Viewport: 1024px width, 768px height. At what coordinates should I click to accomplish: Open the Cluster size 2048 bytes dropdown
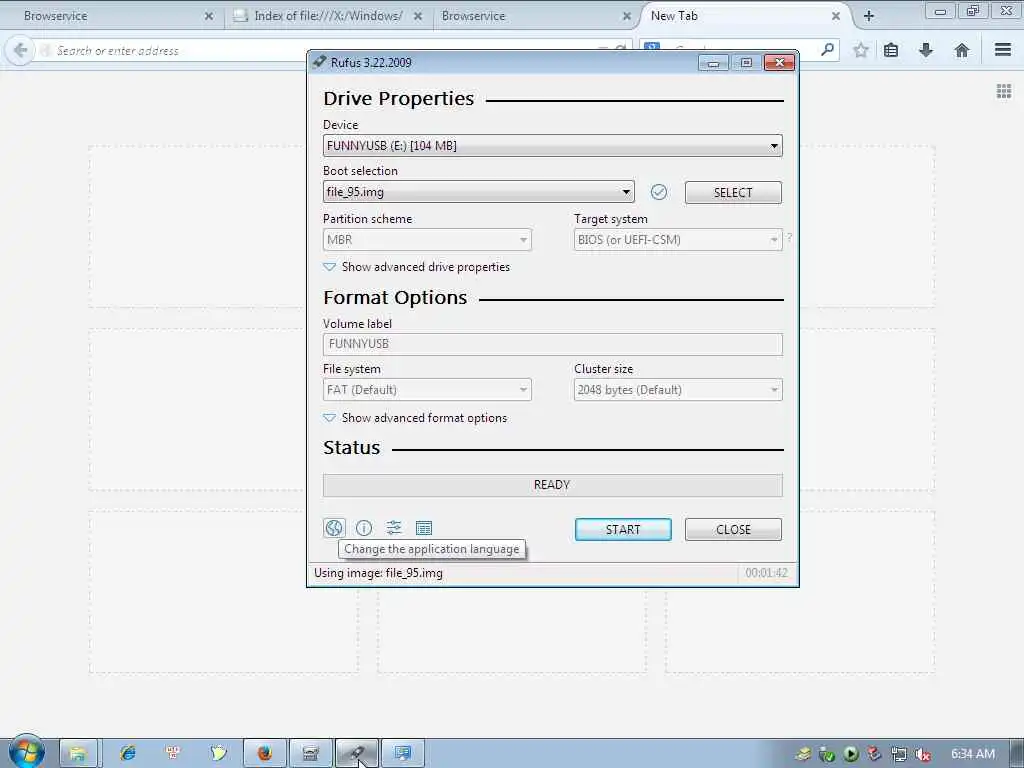point(678,390)
